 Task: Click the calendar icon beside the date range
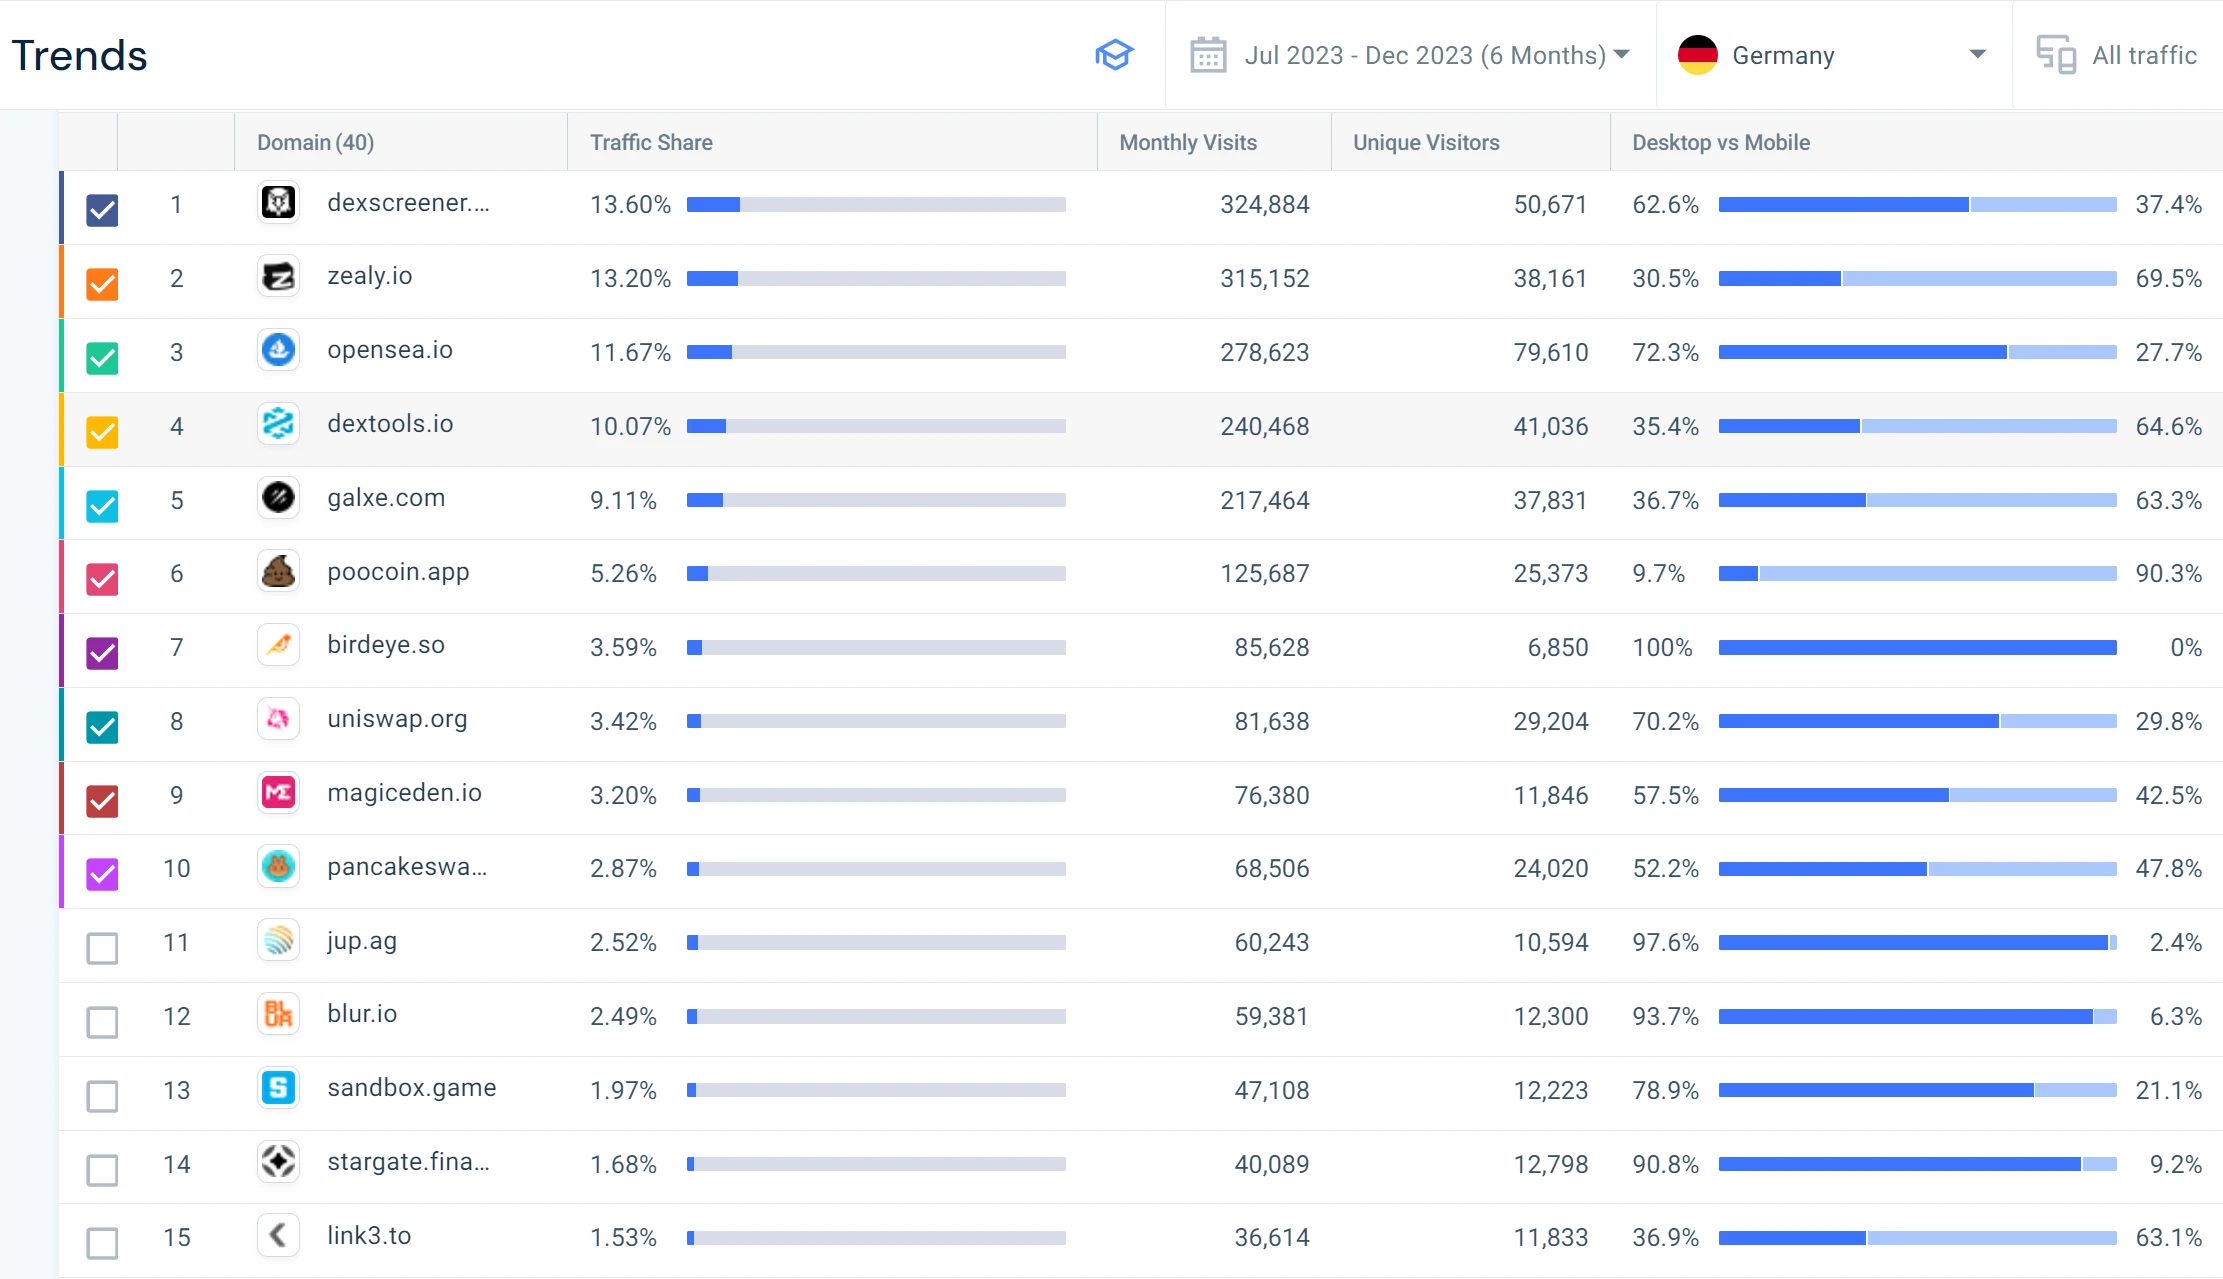click(1208, 55)
